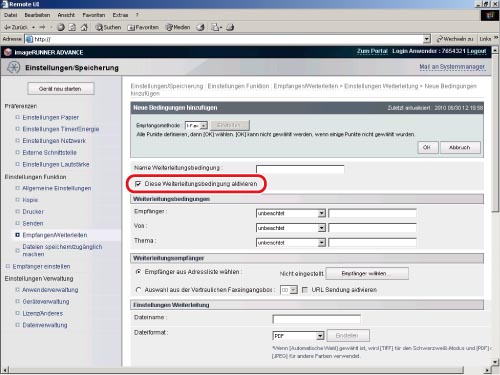Open the Bearbeiten menu
The height and width of the screenshot is (375, 500).
pos(37,15)
